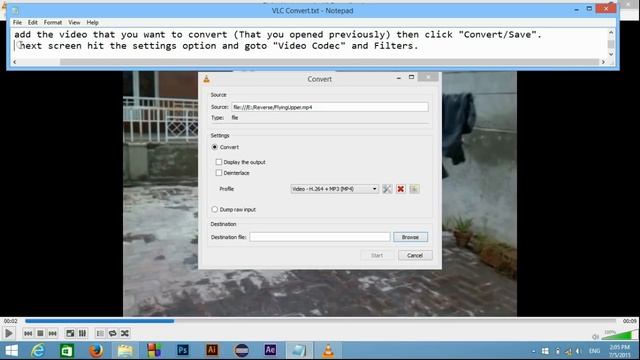Click the Browse button for destination
The height and width of the screenshot is (360, 640).
coord(410,237)
